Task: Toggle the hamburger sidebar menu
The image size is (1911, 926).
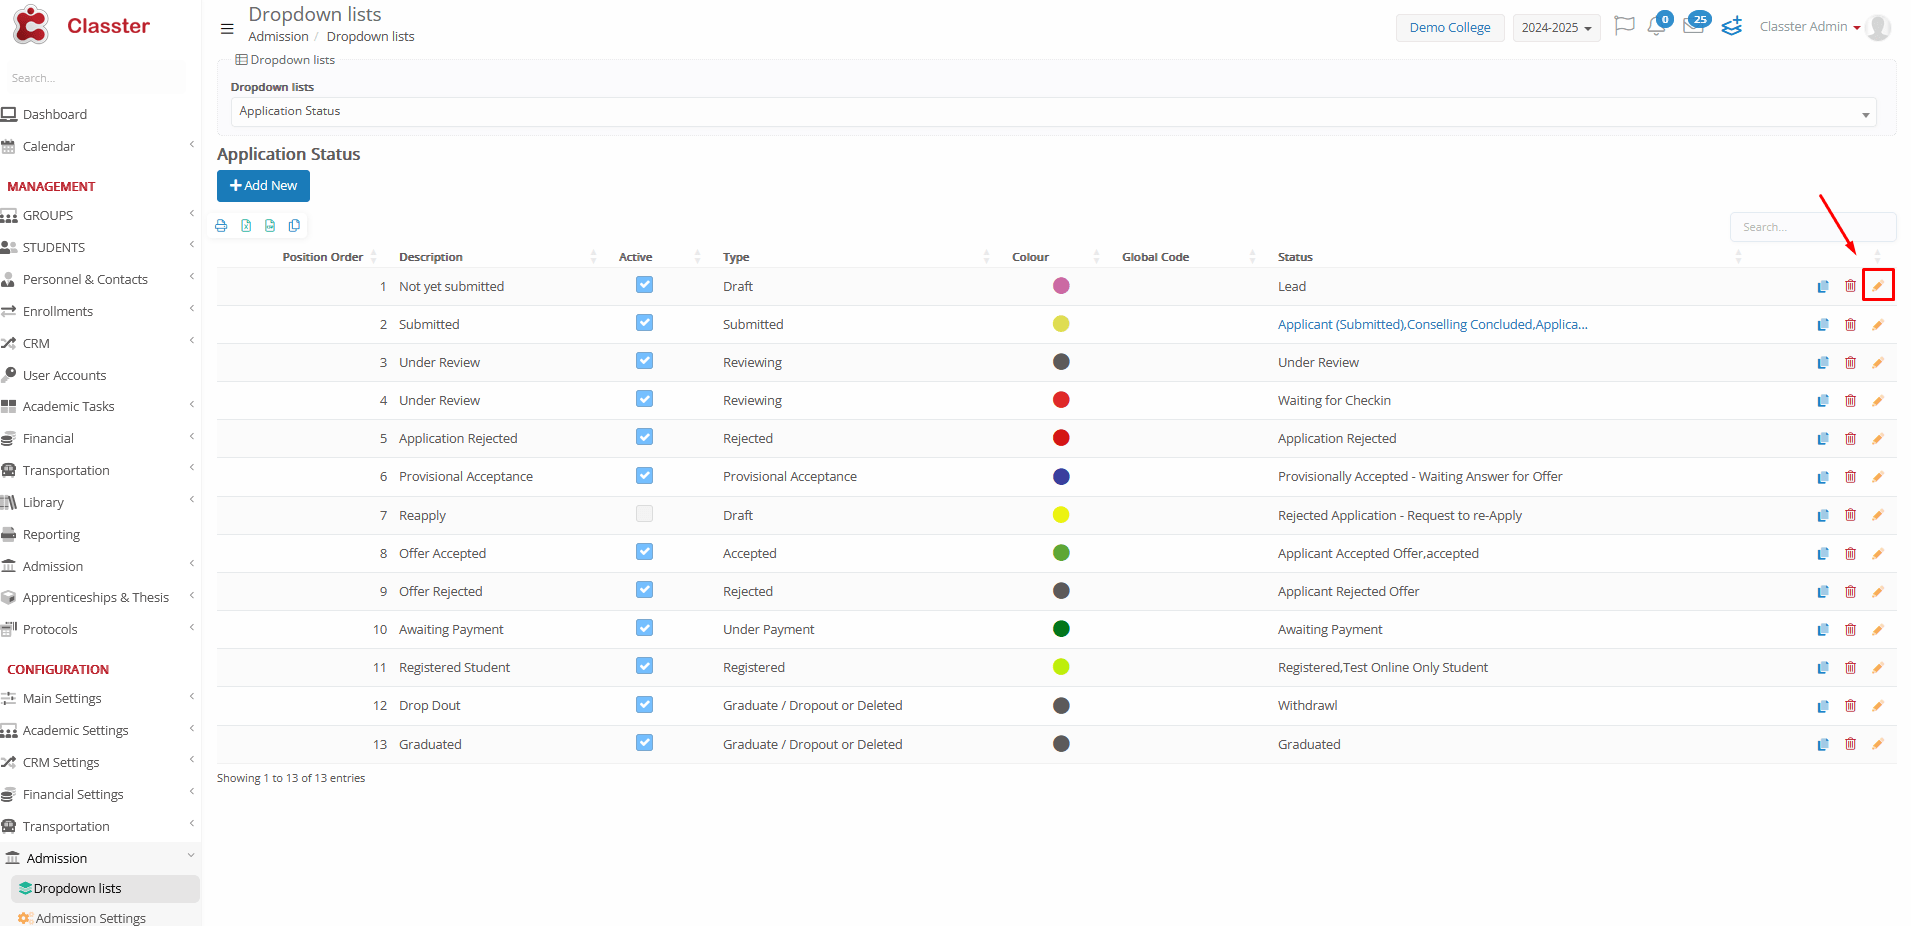Action: click(227, 29)
